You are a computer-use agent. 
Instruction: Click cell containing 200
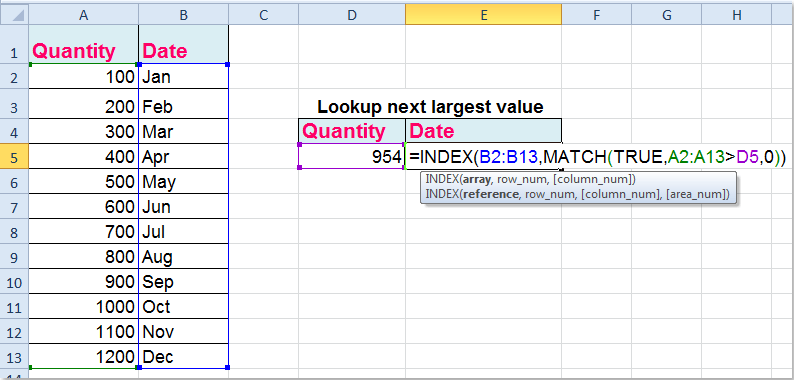pos(84,104)
